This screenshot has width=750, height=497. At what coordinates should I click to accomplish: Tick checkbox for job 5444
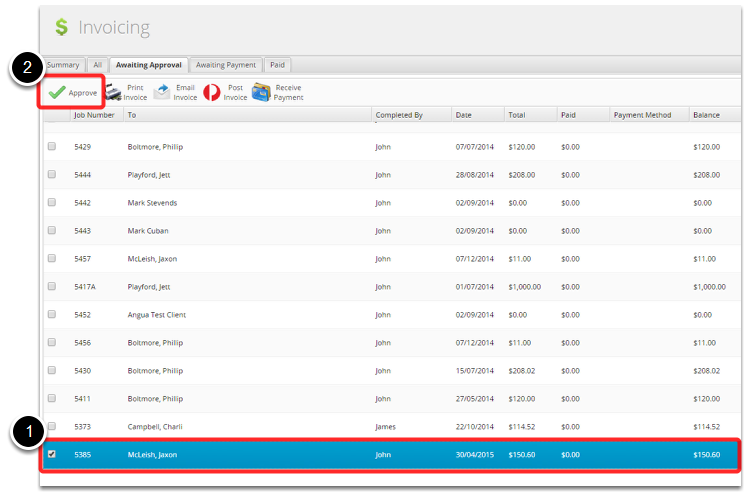pos(52,174)
